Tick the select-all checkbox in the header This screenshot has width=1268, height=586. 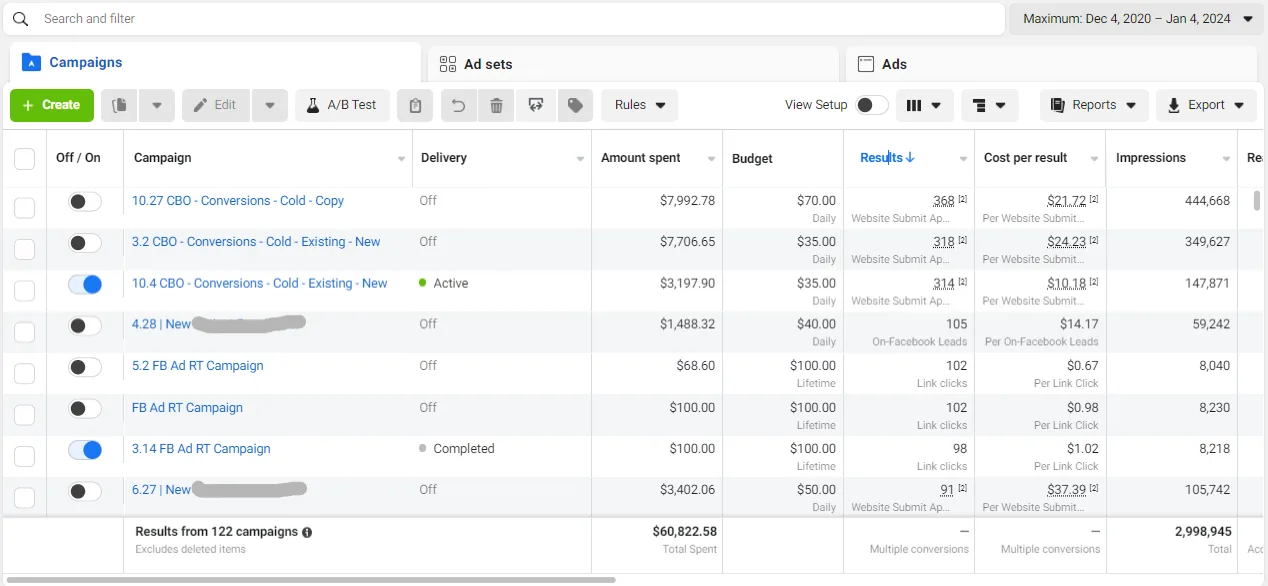point(24,159)
